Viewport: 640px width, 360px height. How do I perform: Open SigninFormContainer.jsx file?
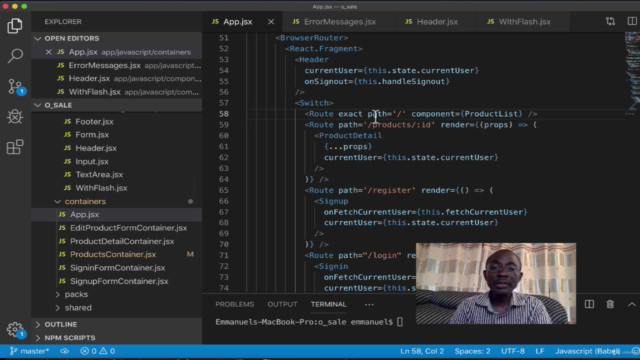117,268
